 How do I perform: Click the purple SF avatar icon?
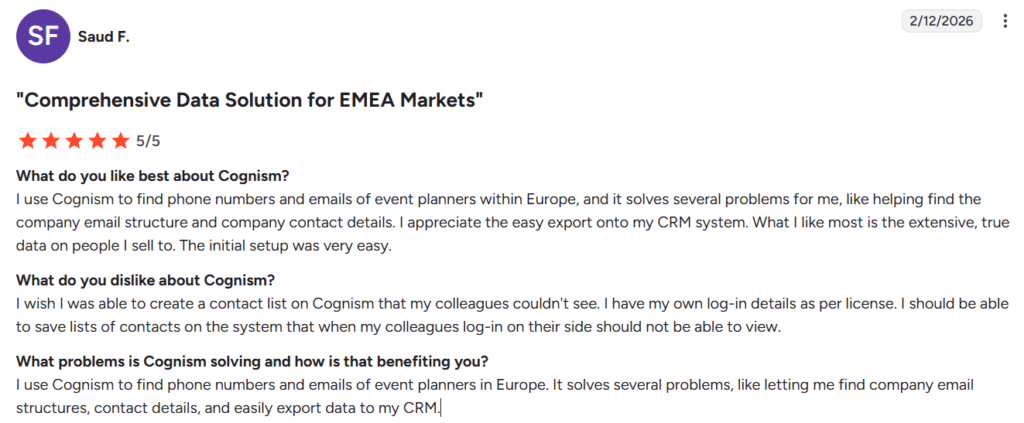pyautogui.click(x=43, y=37)
